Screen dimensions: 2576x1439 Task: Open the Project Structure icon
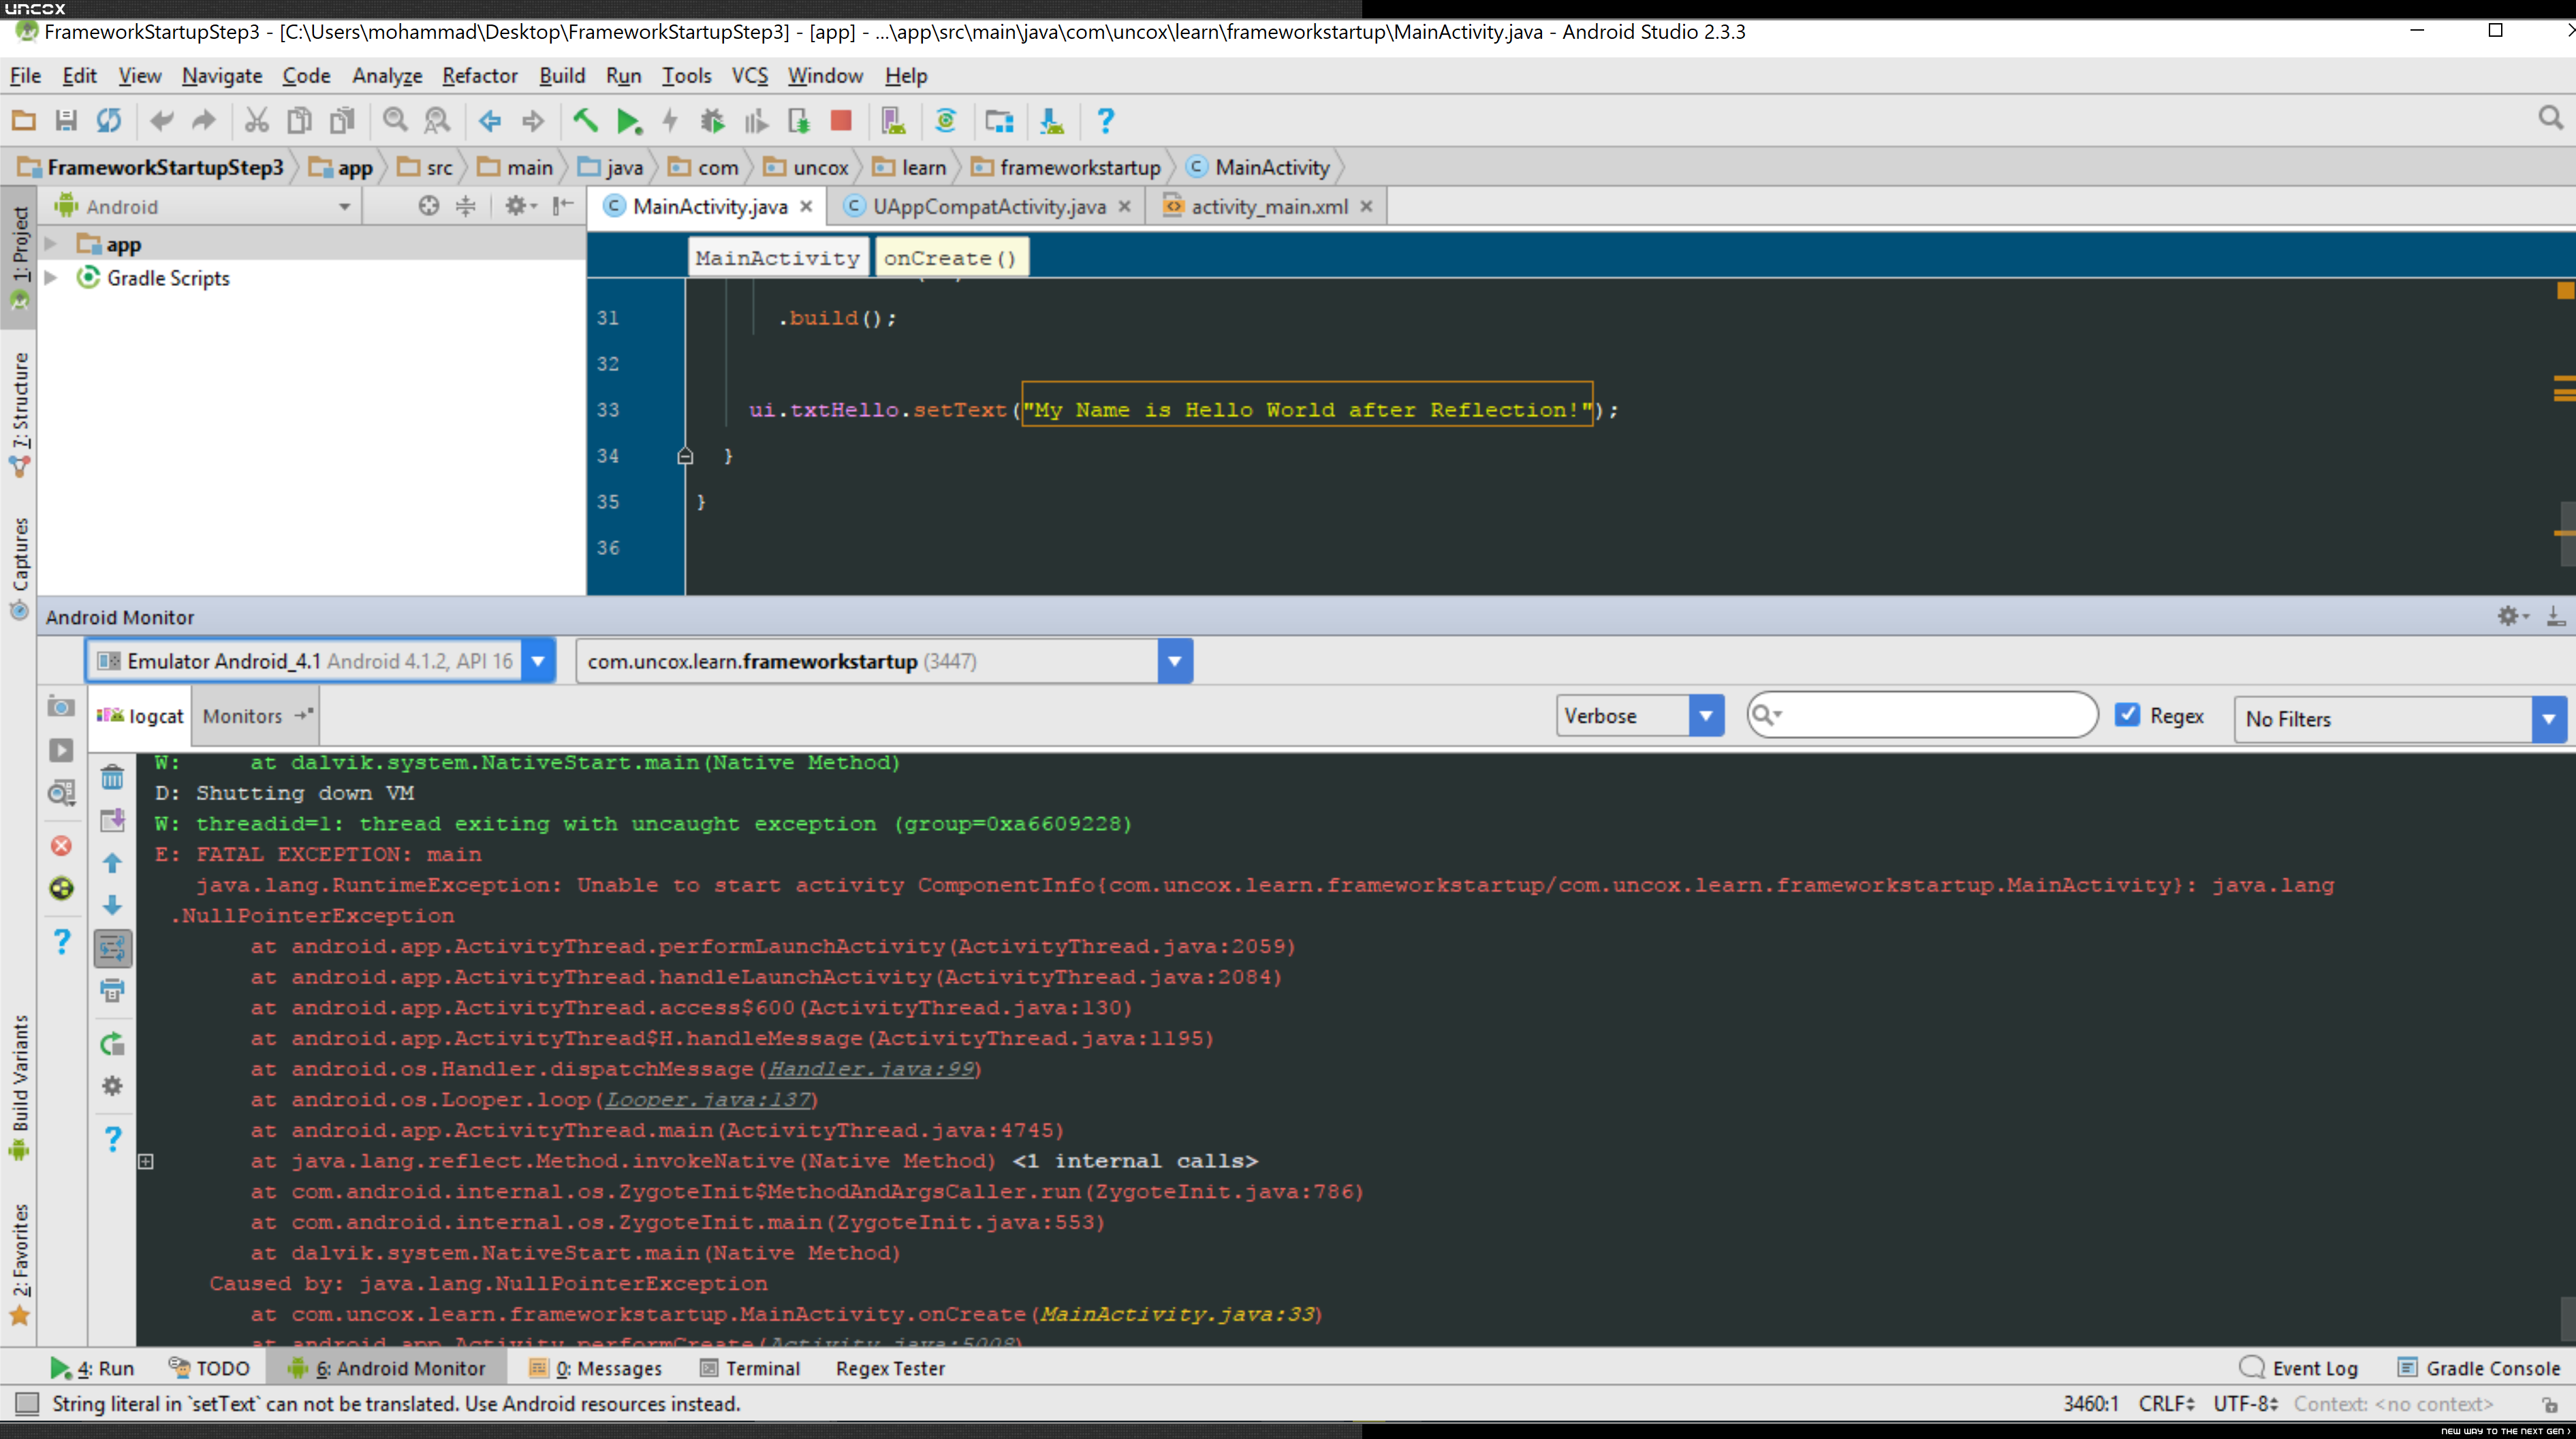(999, 121)
